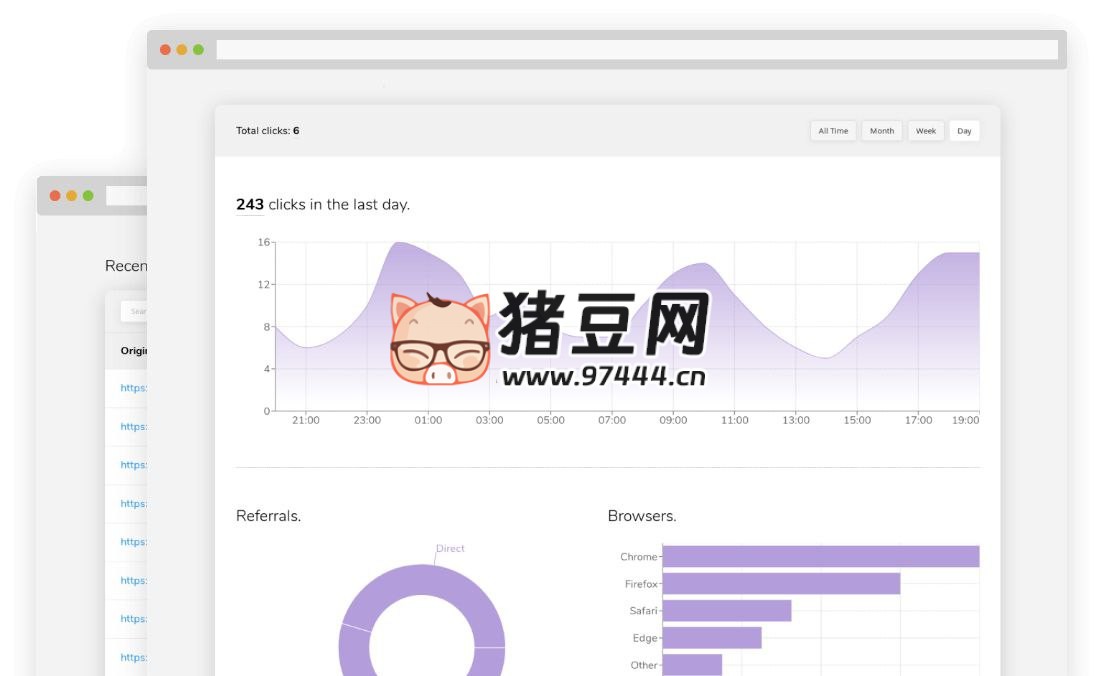Select the Week filter button
The width and height of the screenshot is (1102, 676).
click(x=925, y=130)
